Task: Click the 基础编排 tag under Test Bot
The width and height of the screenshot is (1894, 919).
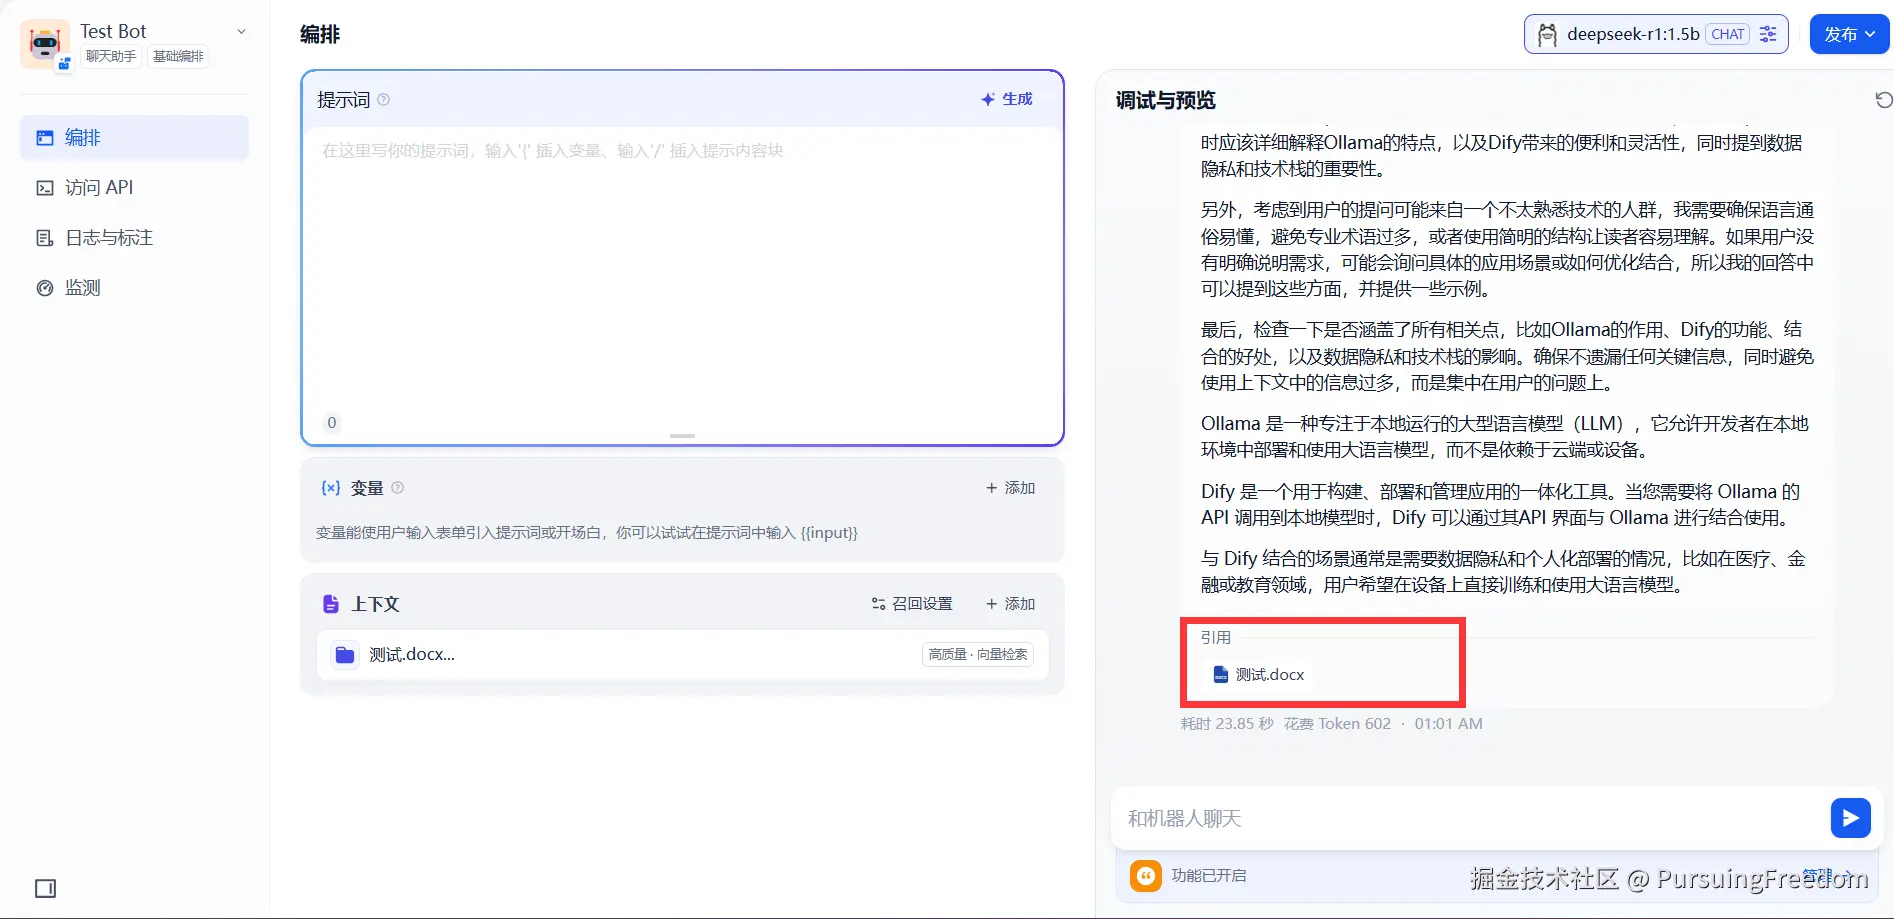Action: pos(178,56)
